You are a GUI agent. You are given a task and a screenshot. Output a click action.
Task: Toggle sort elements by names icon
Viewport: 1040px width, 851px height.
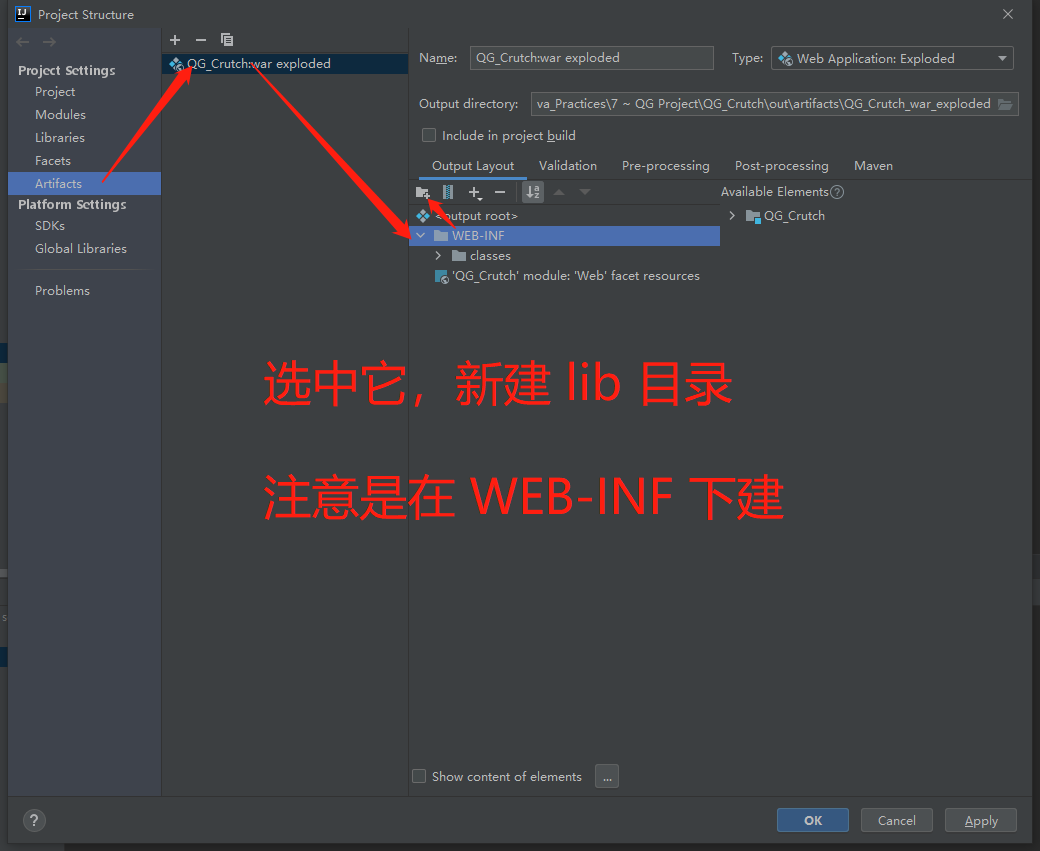[x=533, y=192]
